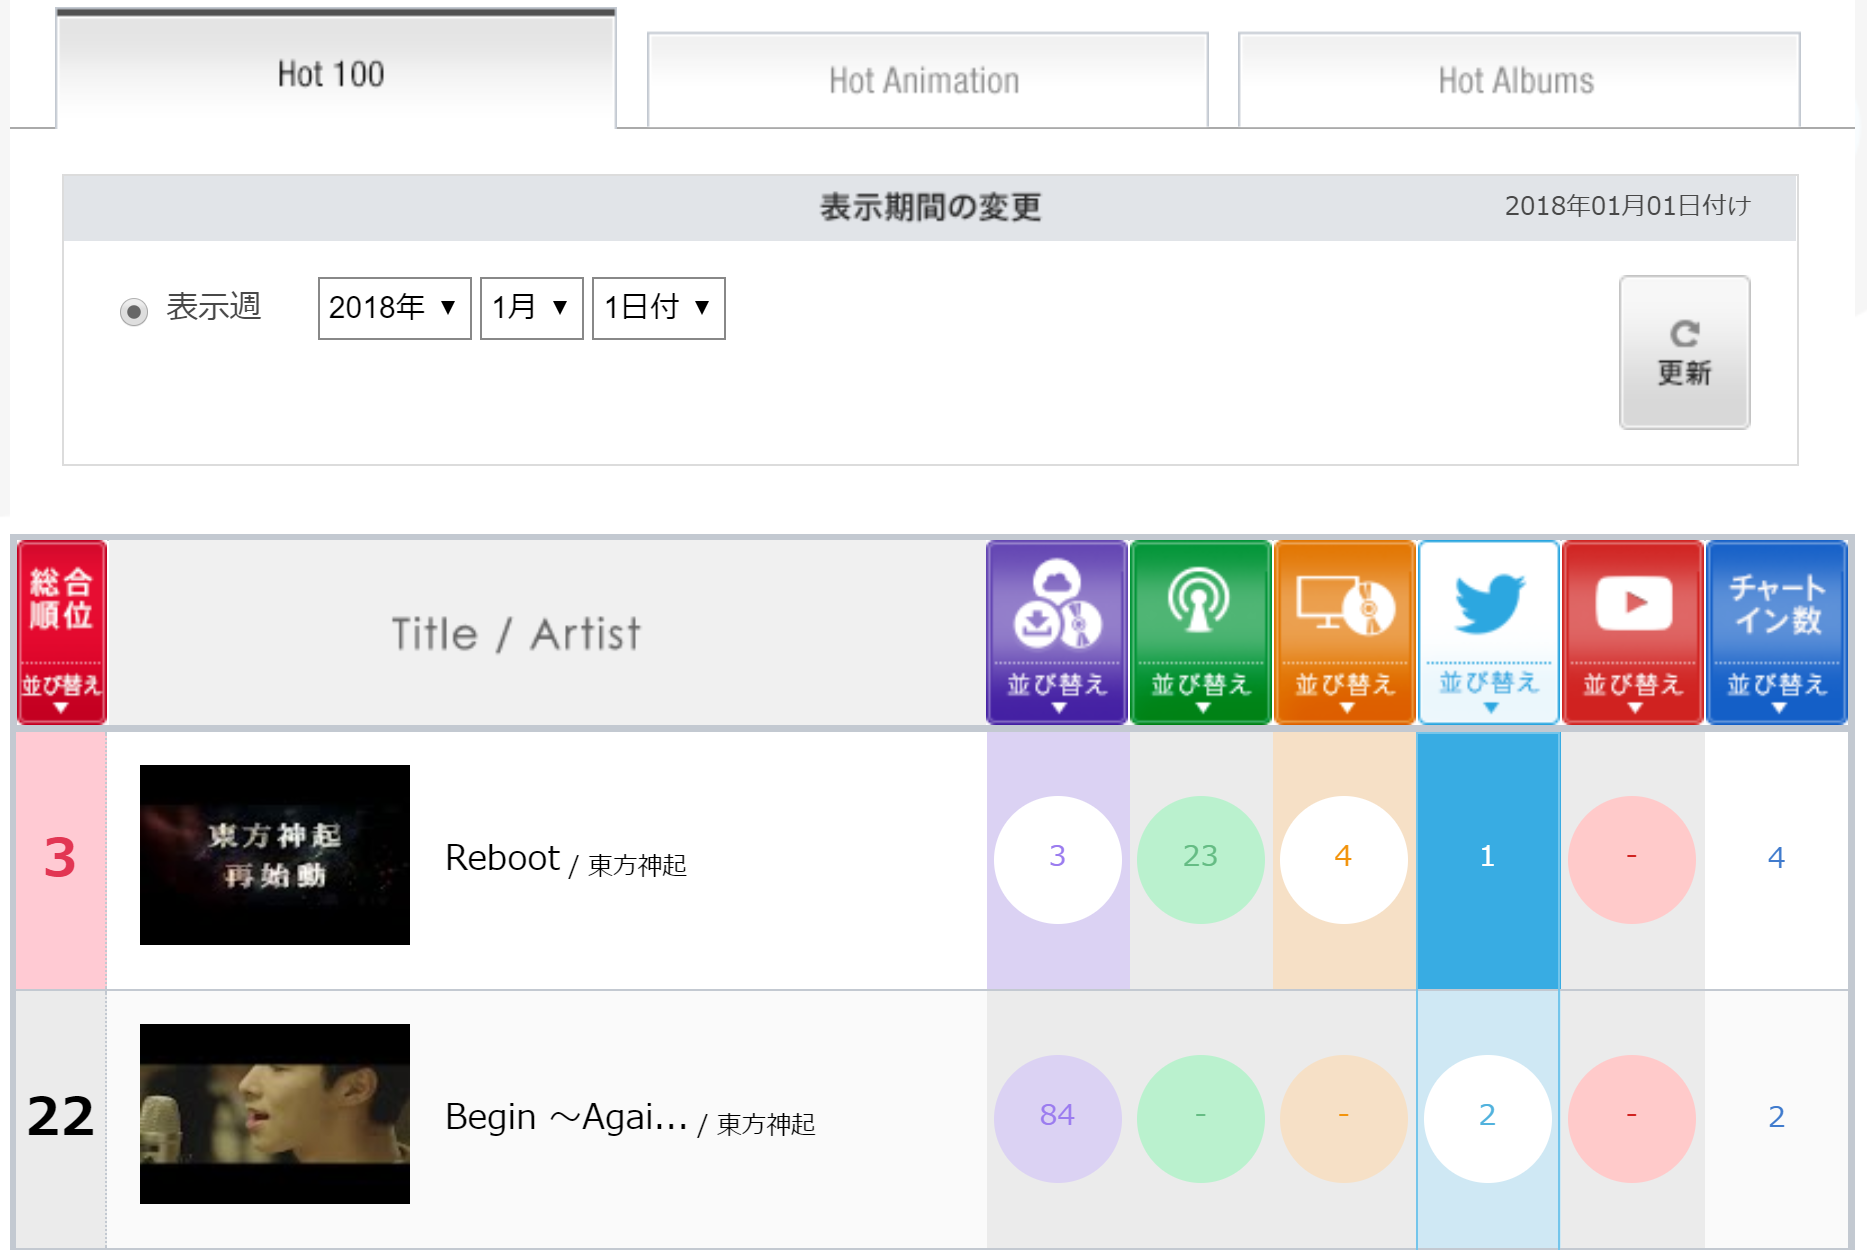Click the Begin ~Again~ video thumbnail
The width and height of the screenshot is (1867, 1250).
pos(275,1114)
